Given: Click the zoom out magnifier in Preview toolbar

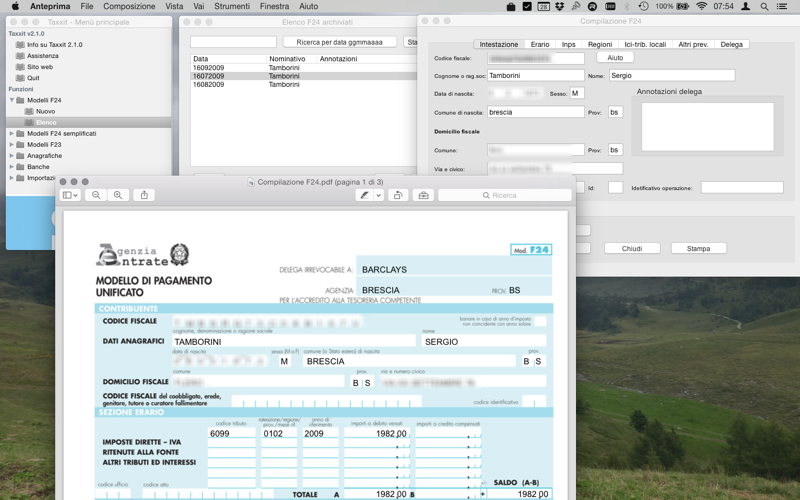Looking at the screenshot, I should click(96, 195).
